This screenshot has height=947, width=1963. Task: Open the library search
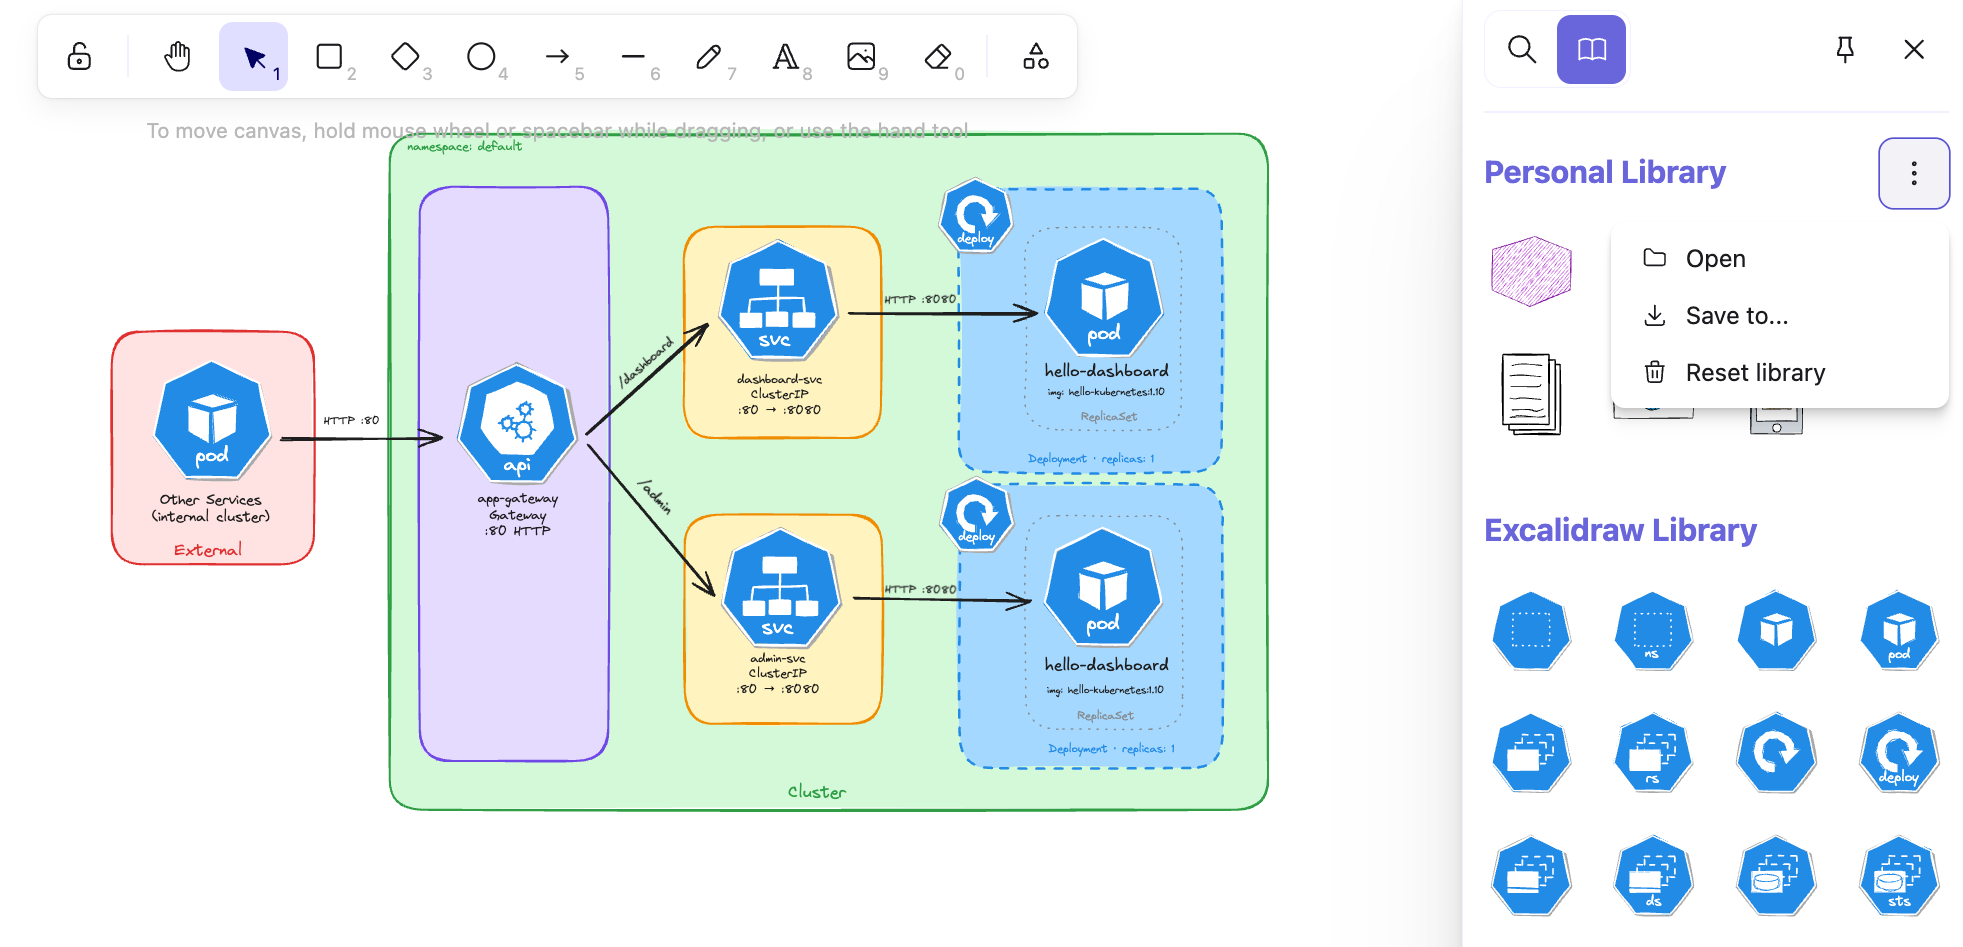[1521, 49]
